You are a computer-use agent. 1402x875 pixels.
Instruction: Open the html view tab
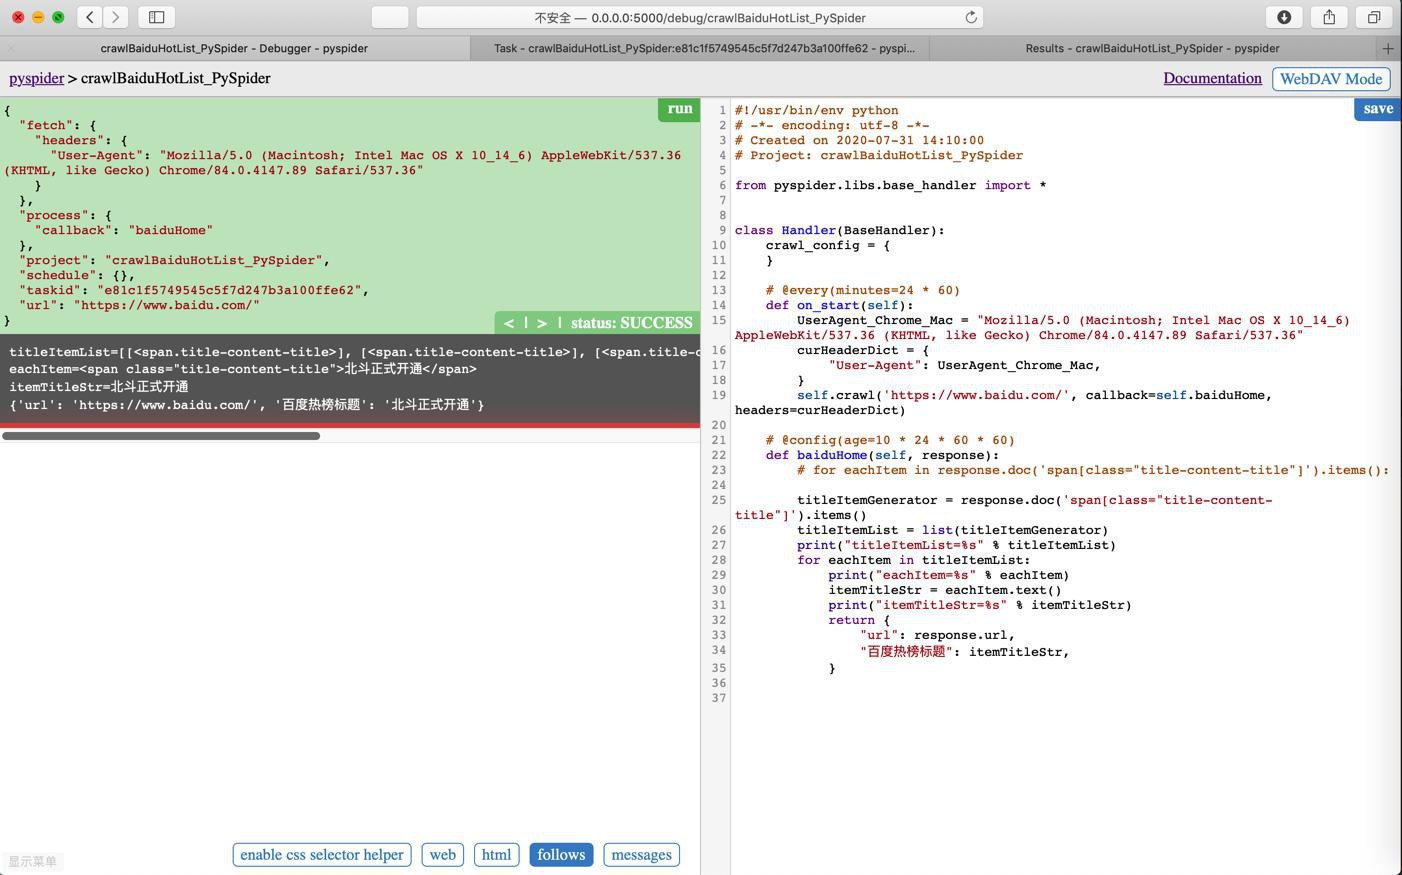[x=496, y=855]
